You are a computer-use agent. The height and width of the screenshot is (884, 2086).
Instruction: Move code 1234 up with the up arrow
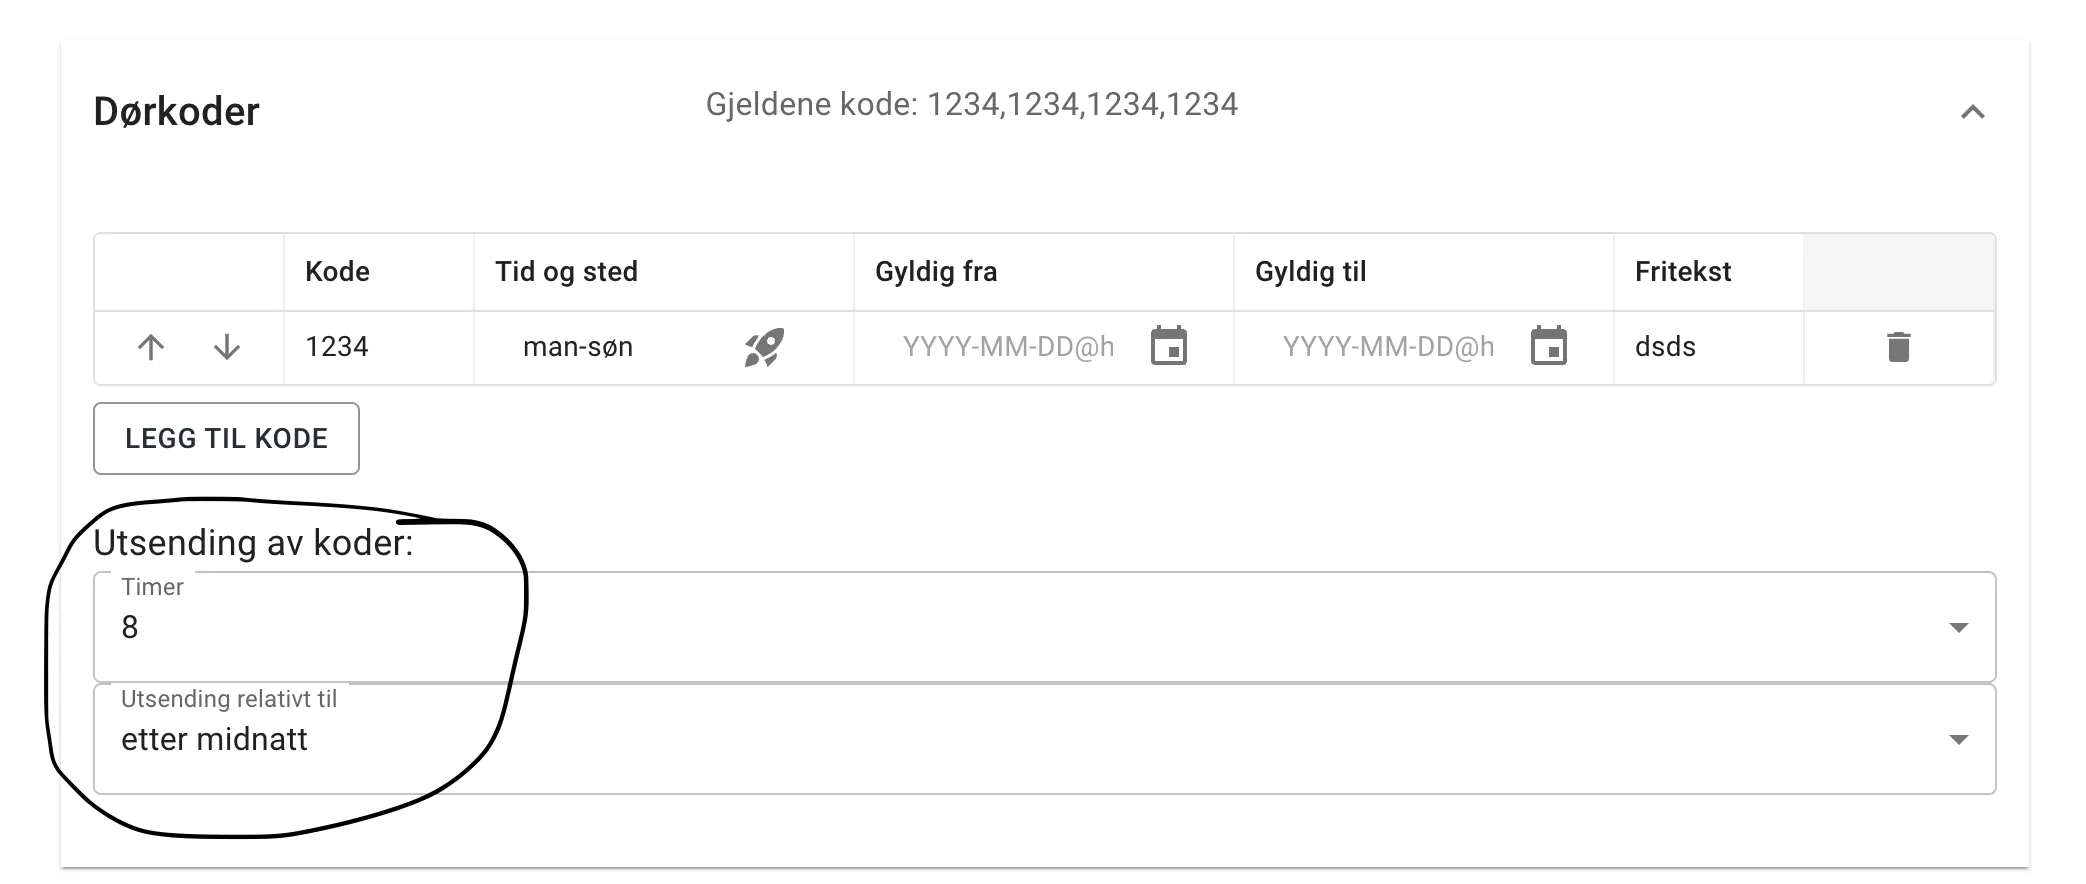pos(151,347)
